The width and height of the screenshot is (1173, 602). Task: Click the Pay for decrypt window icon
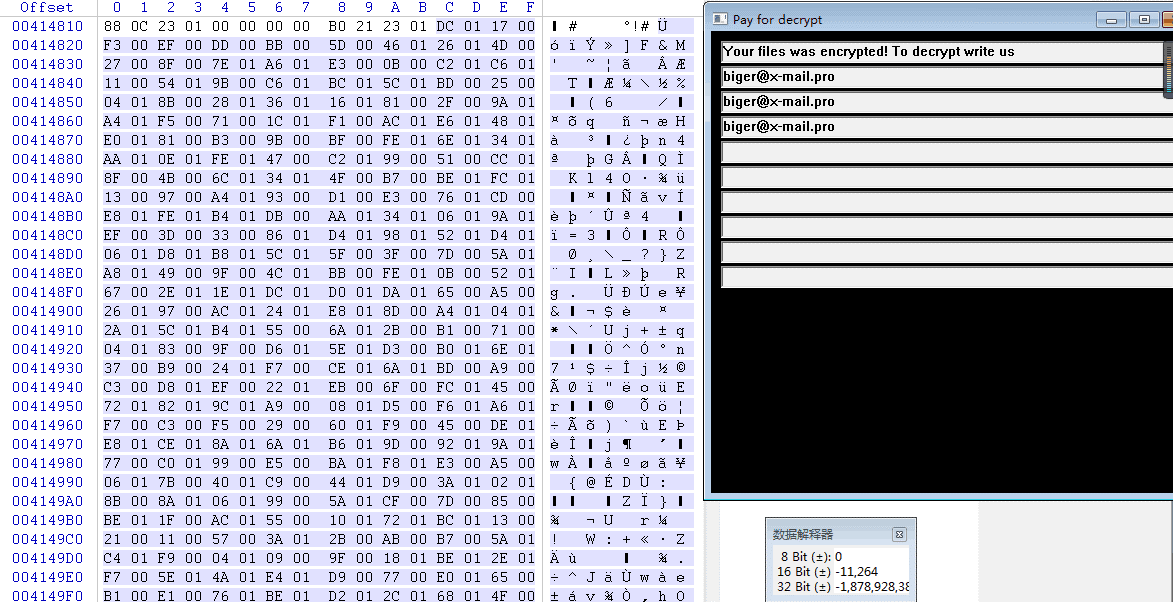720,19
